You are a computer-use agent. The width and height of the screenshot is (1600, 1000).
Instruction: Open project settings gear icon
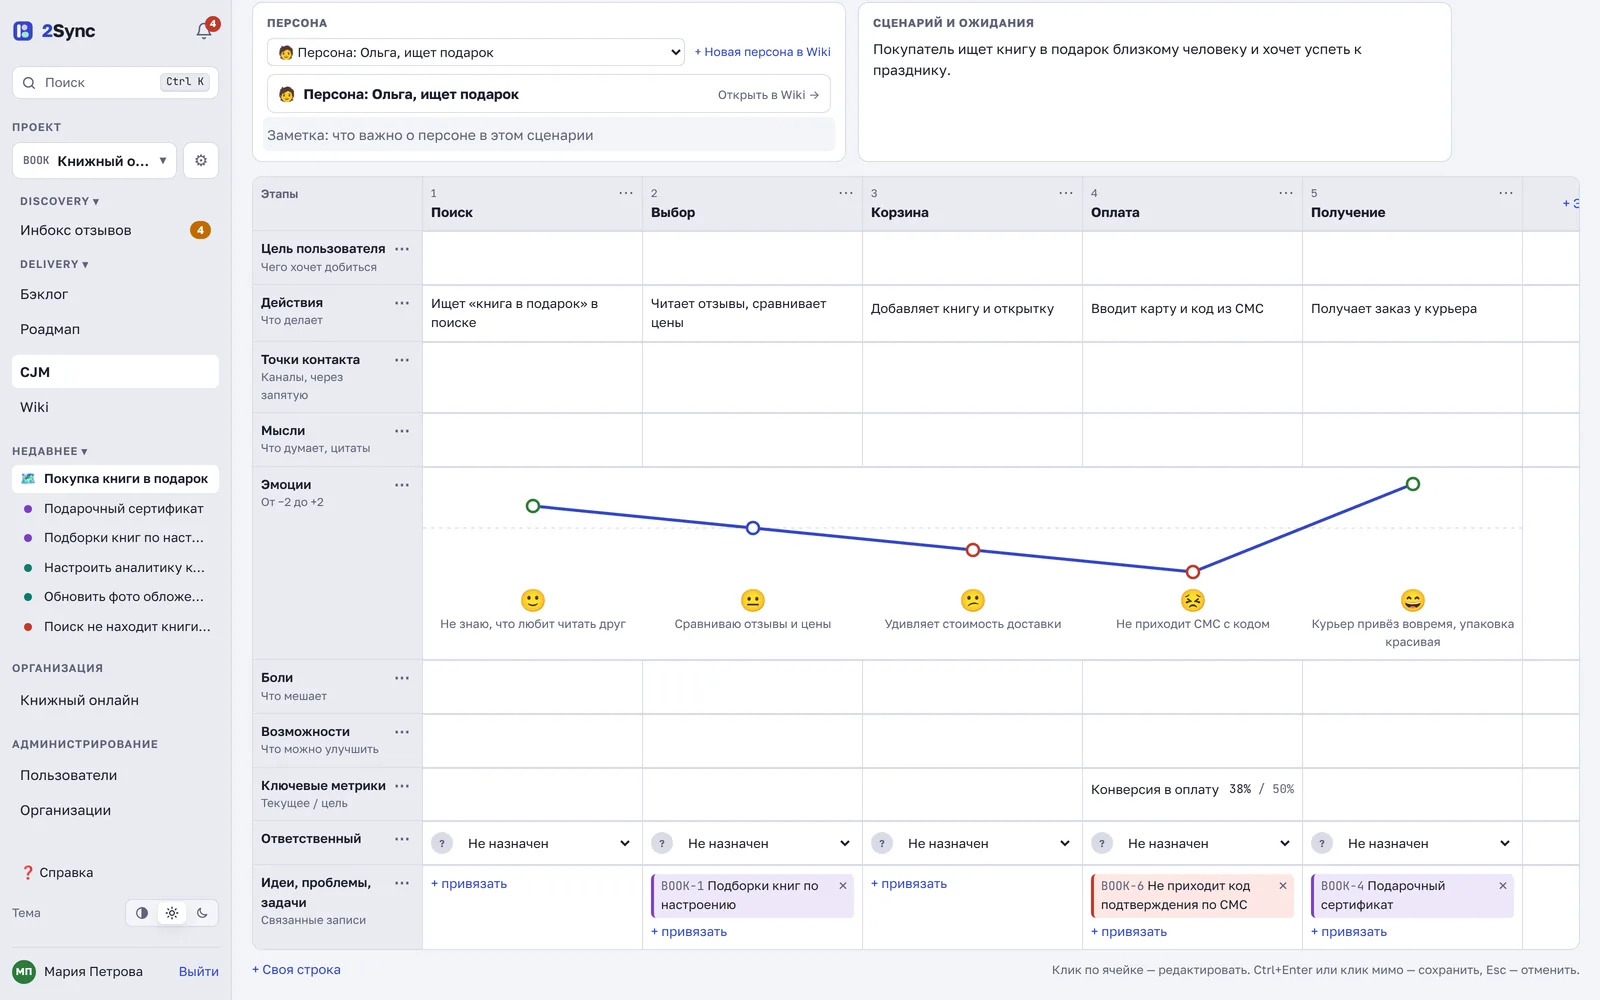pyautogui.click(x=201, y=160)
